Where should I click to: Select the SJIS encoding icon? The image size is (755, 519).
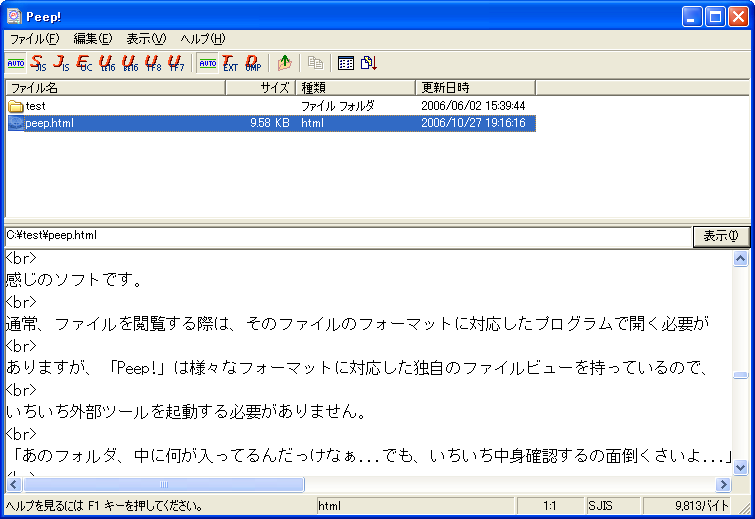tap(39, 63)
